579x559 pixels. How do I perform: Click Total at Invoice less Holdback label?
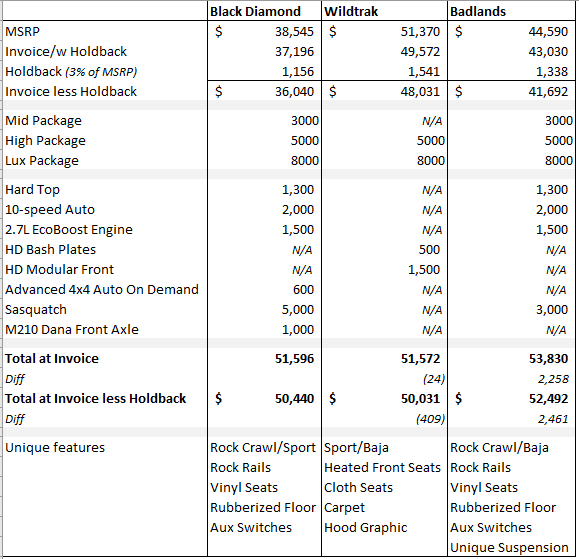pyautogui.click(x=96, y=399)
